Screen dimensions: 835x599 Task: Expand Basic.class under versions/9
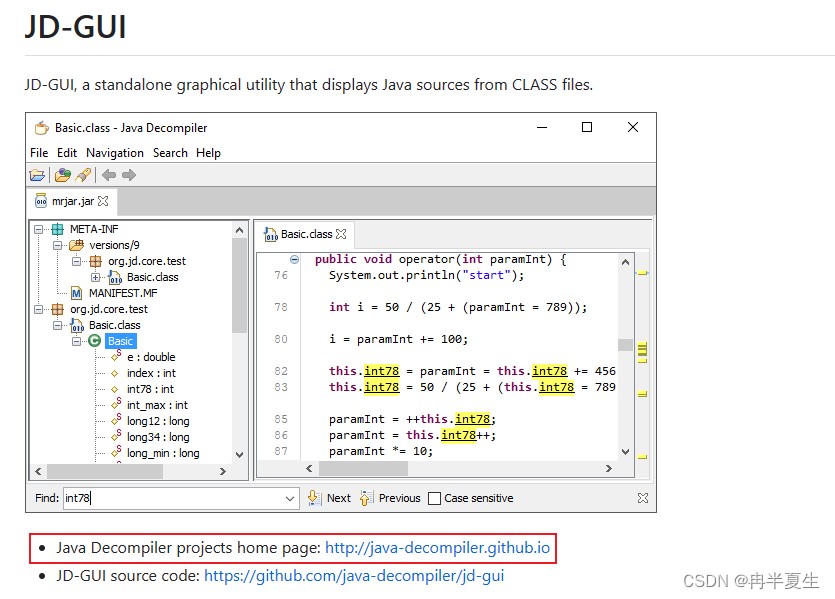coord(95,277)
